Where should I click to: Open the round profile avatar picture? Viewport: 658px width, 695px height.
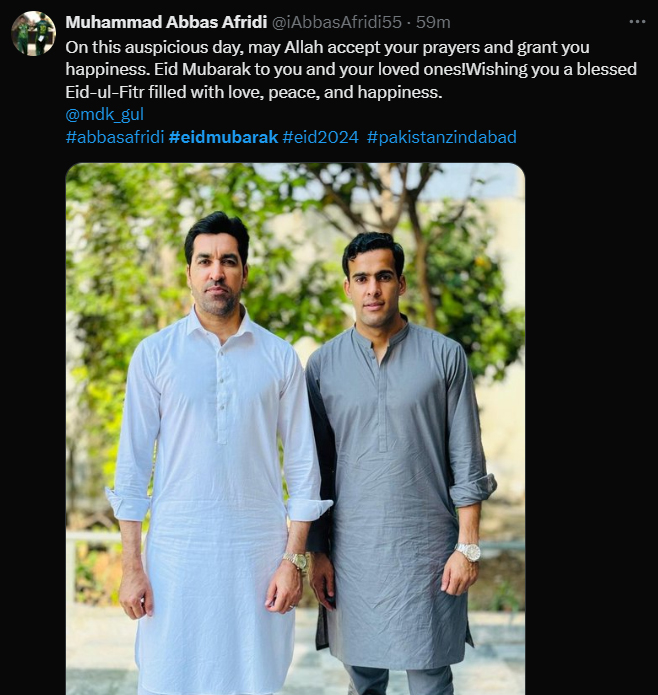(34, 33)
